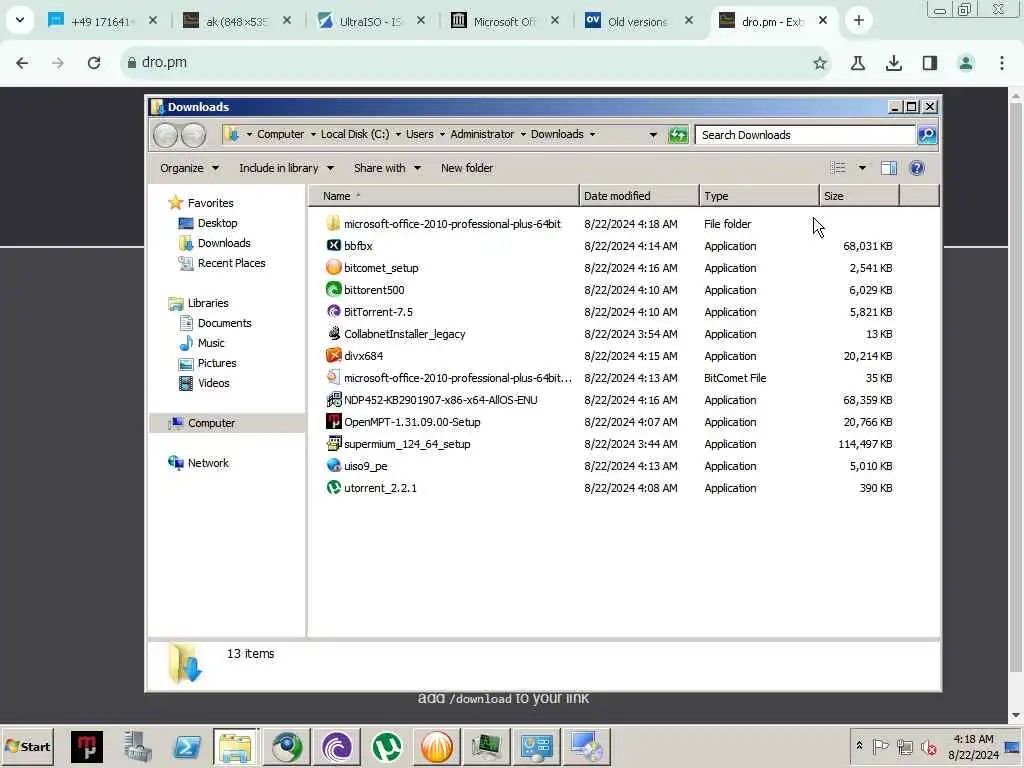Select CollabnetInstaller_legacy file icon
This screenshot has height=768, width=1024.
click(334, 334)
